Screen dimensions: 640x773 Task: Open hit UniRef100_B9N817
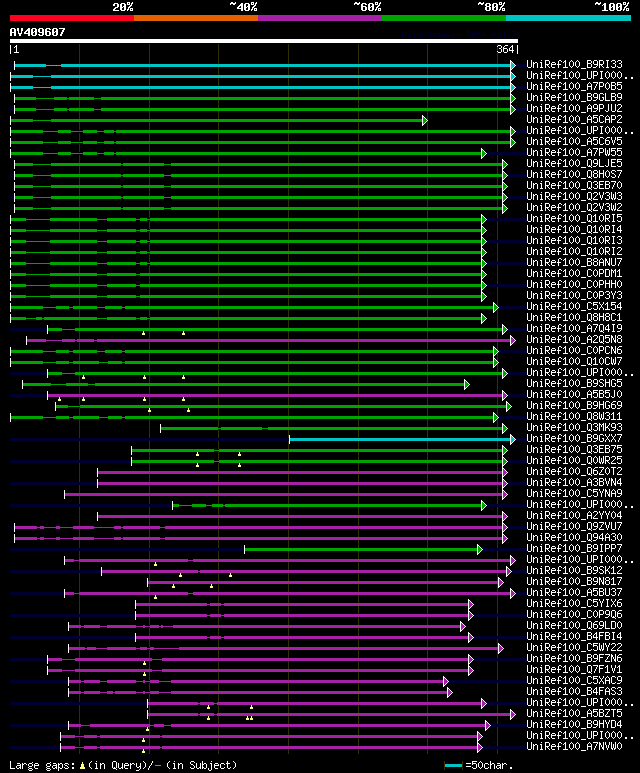click(x=574, y=582)
